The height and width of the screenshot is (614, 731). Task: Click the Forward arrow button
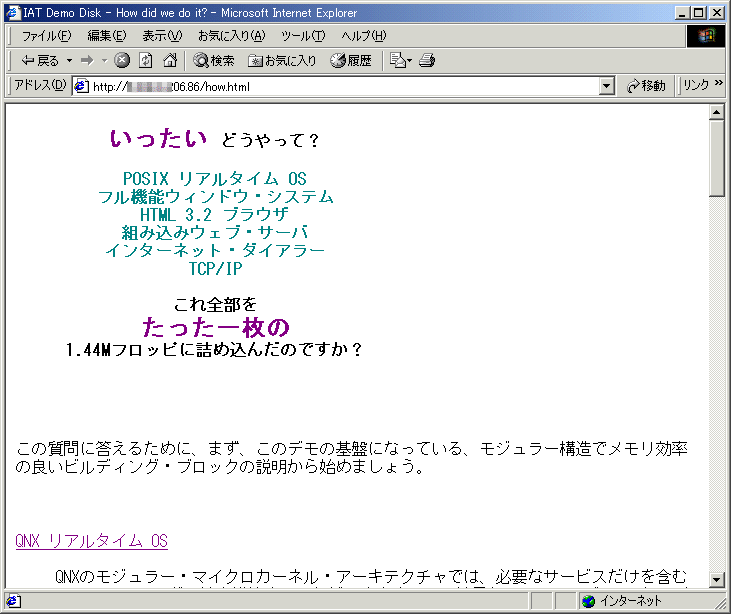click(x=87, y=60)
